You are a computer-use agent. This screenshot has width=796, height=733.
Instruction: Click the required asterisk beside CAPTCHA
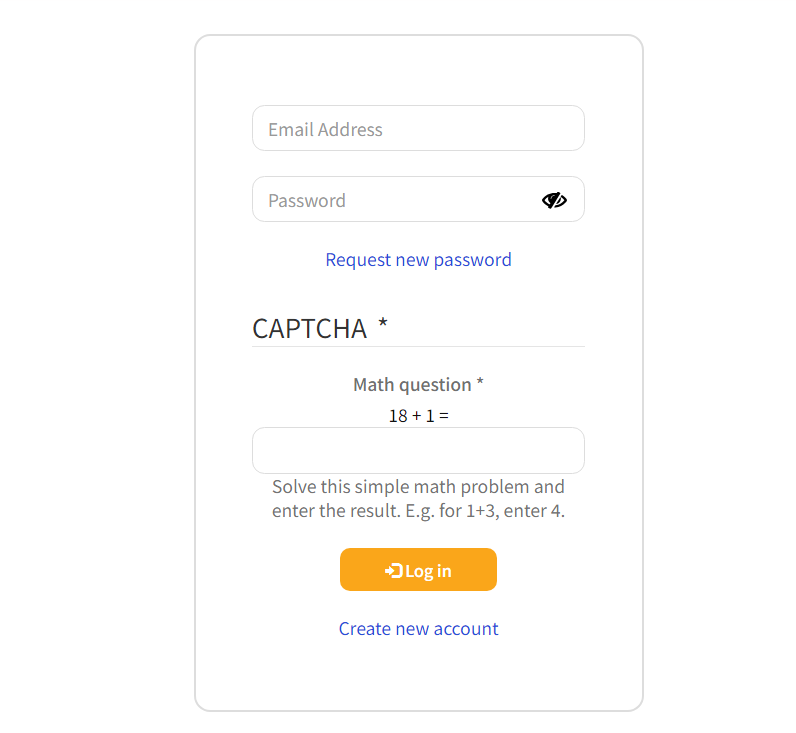click(x=383, y=326)
